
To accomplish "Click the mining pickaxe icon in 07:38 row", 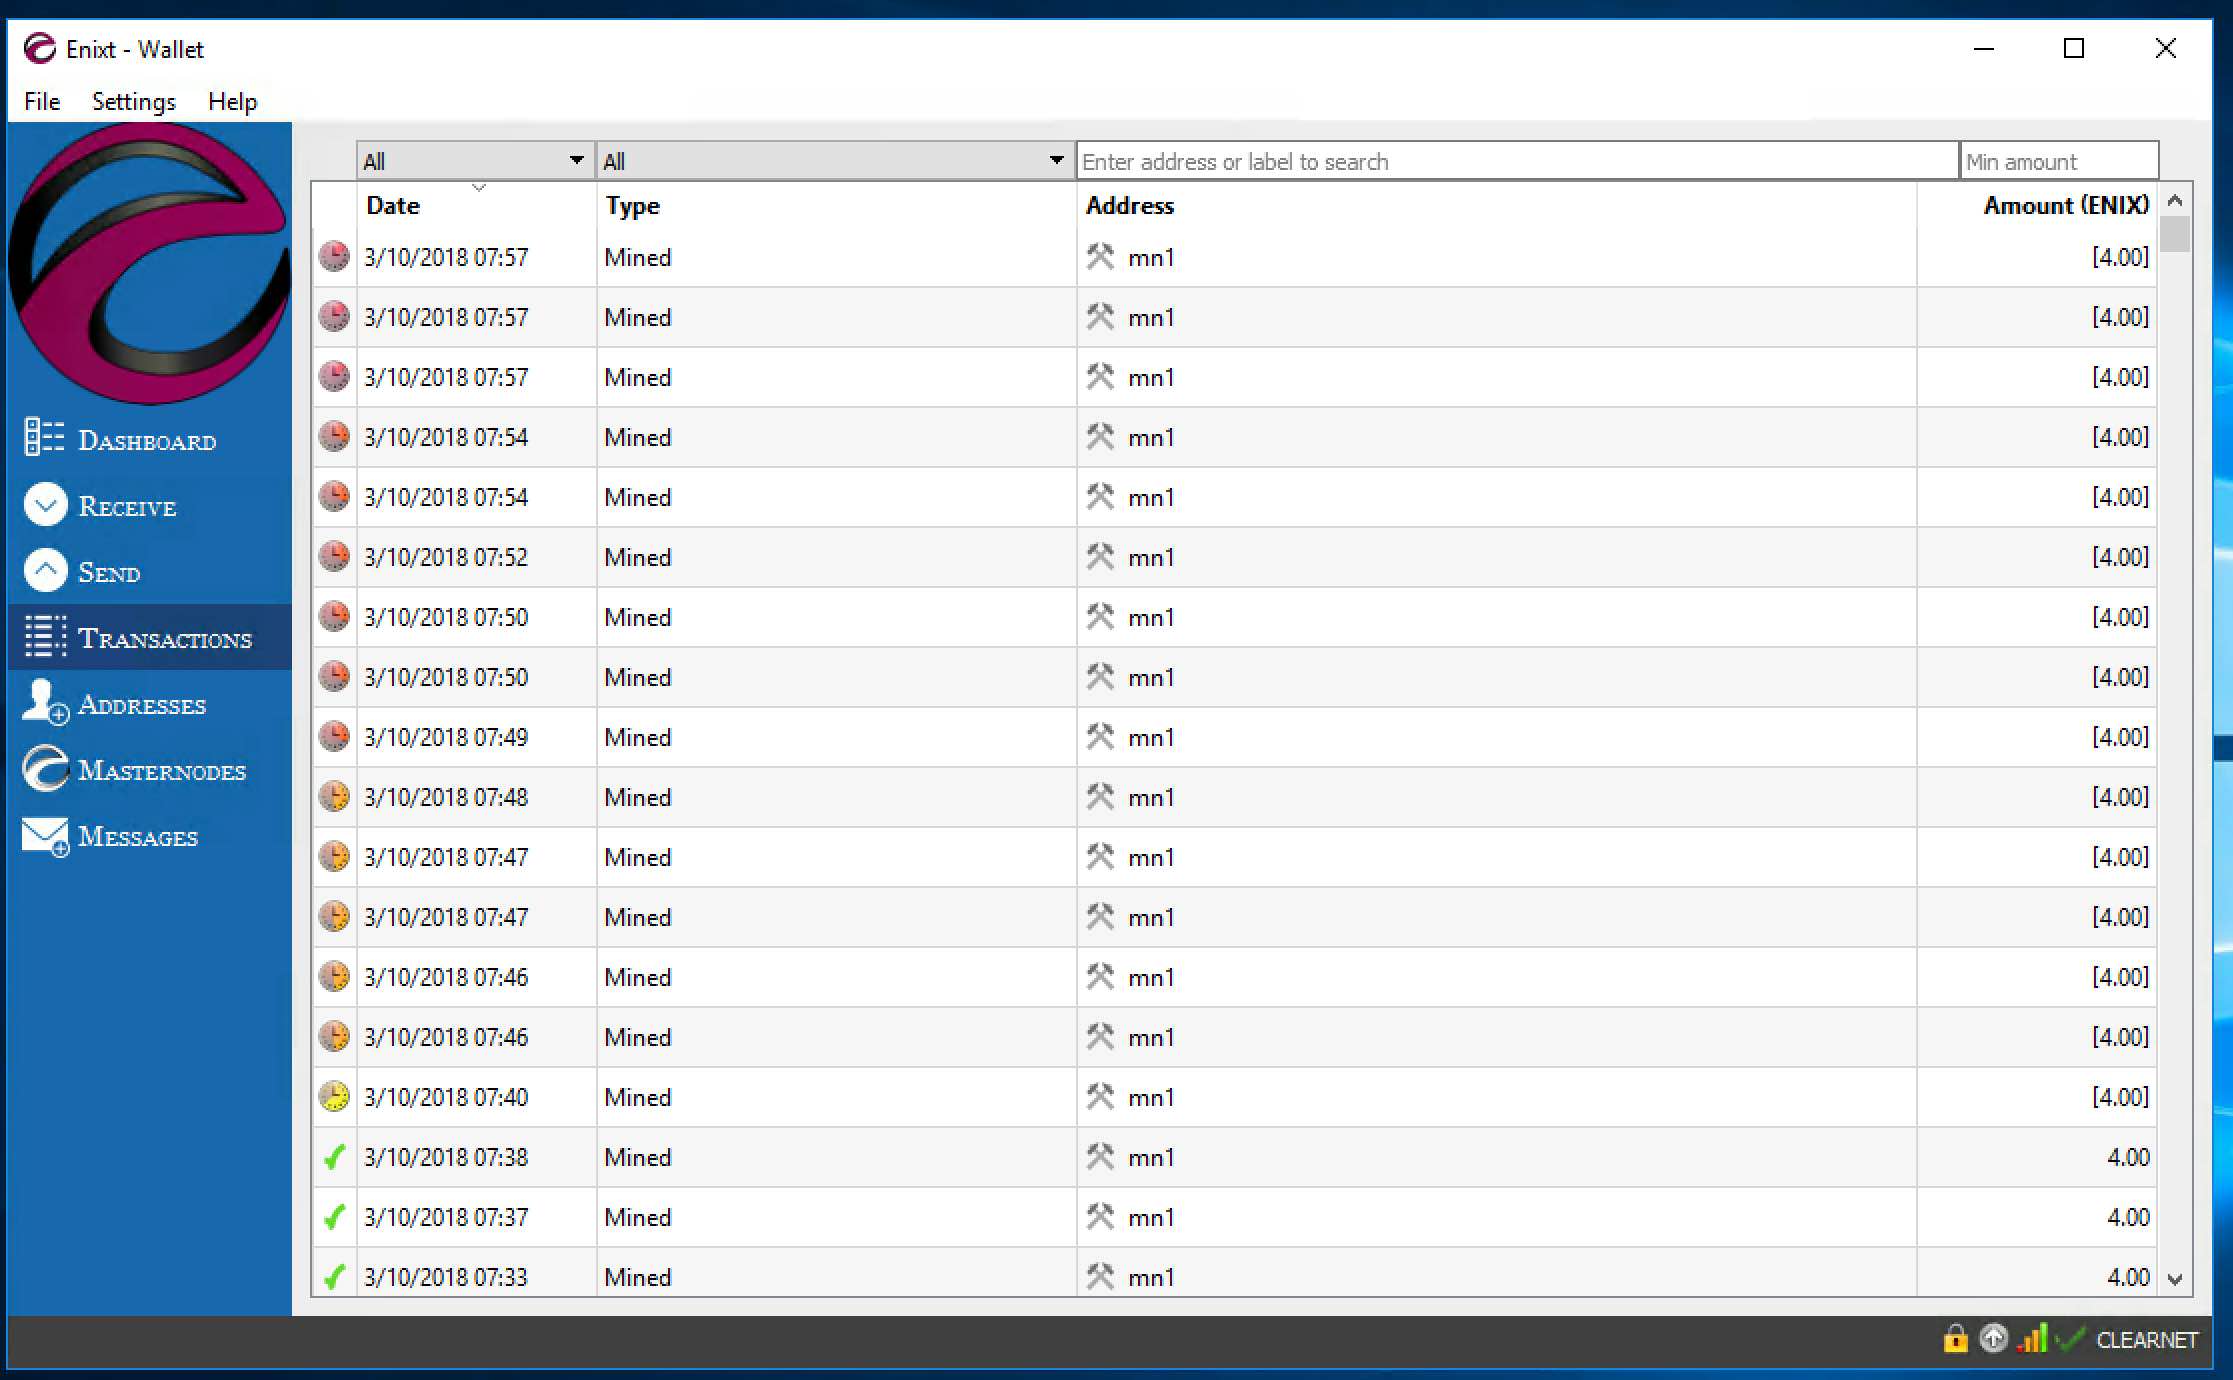I will click(1100, 1156).
